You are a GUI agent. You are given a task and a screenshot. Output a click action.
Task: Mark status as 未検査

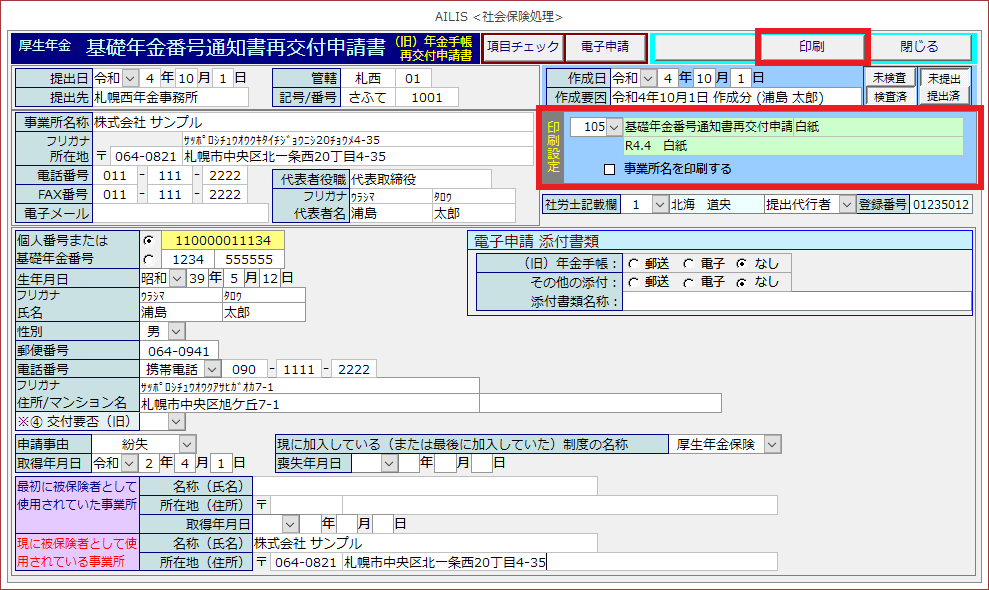point(890,78)
